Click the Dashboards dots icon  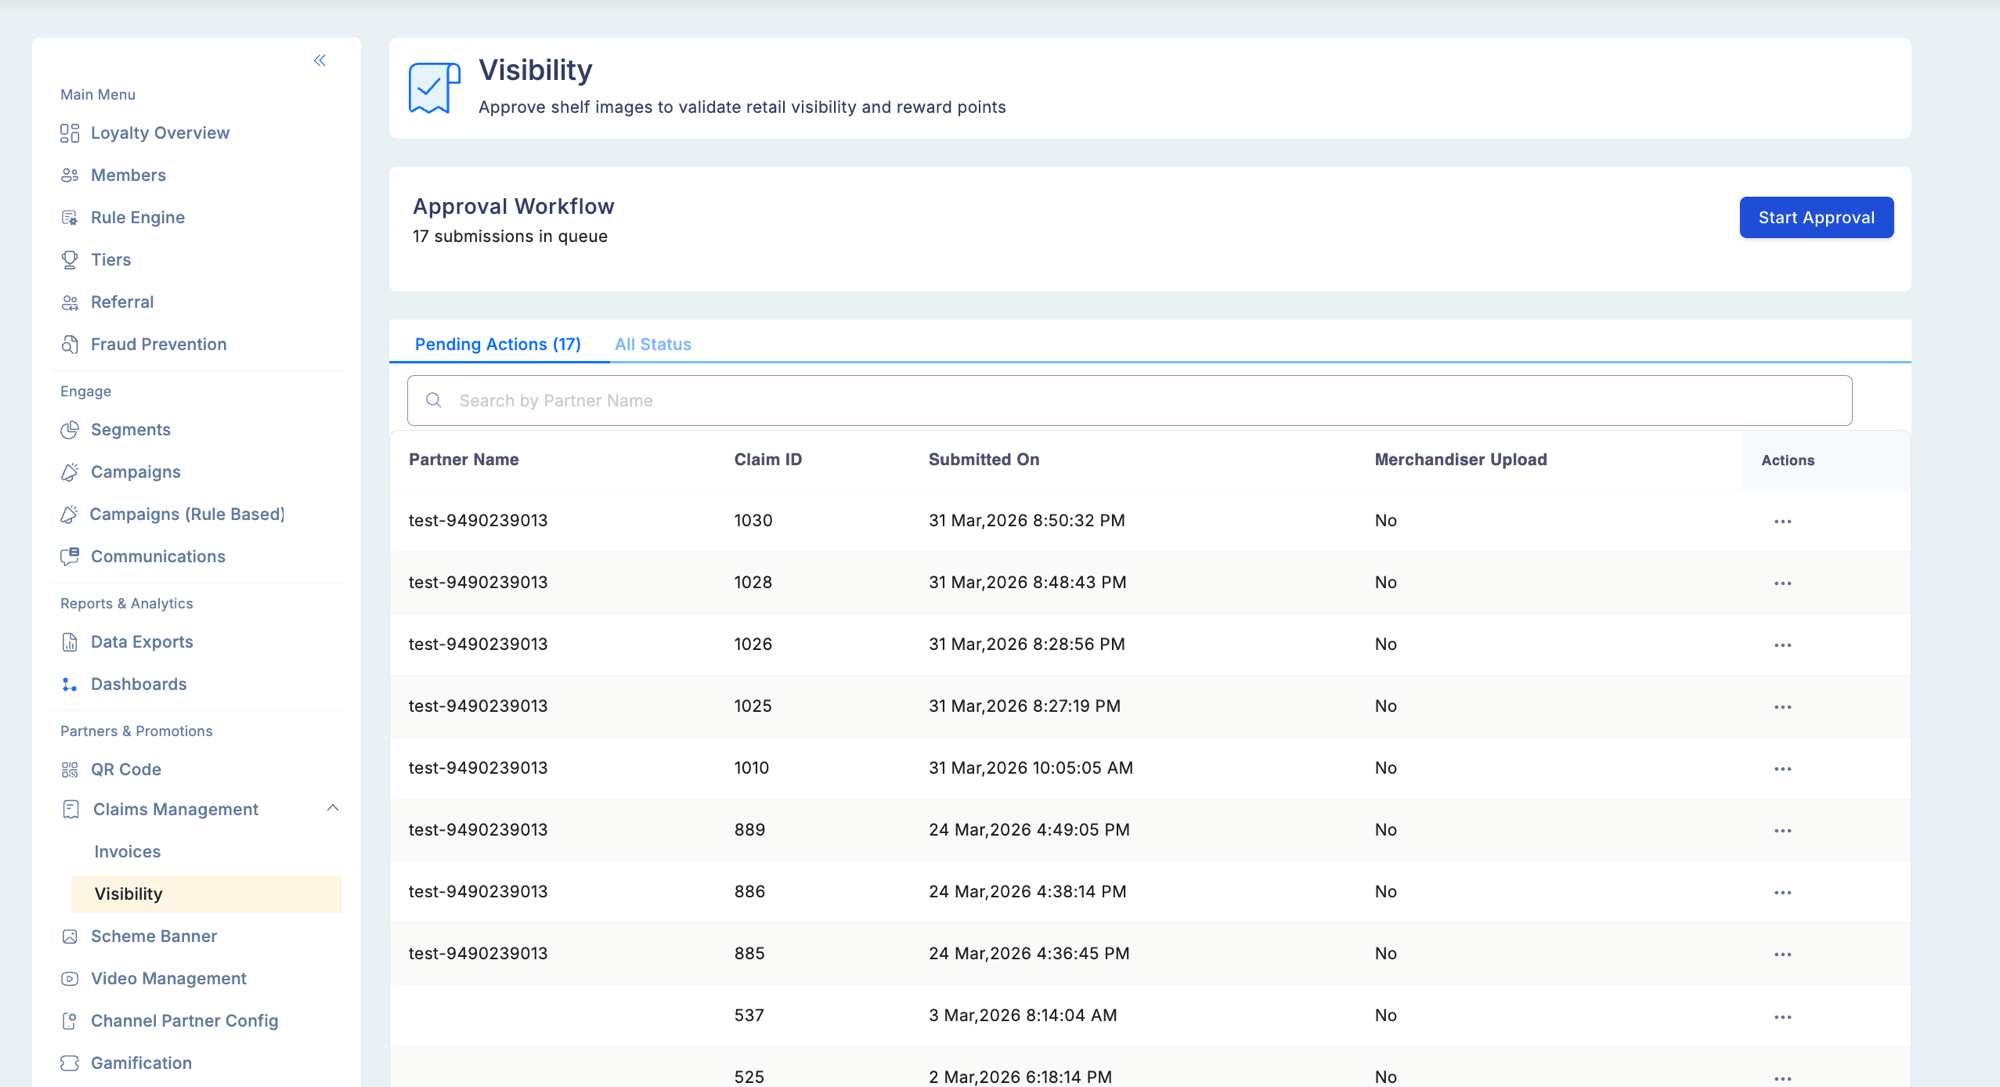tap(70, 684)
